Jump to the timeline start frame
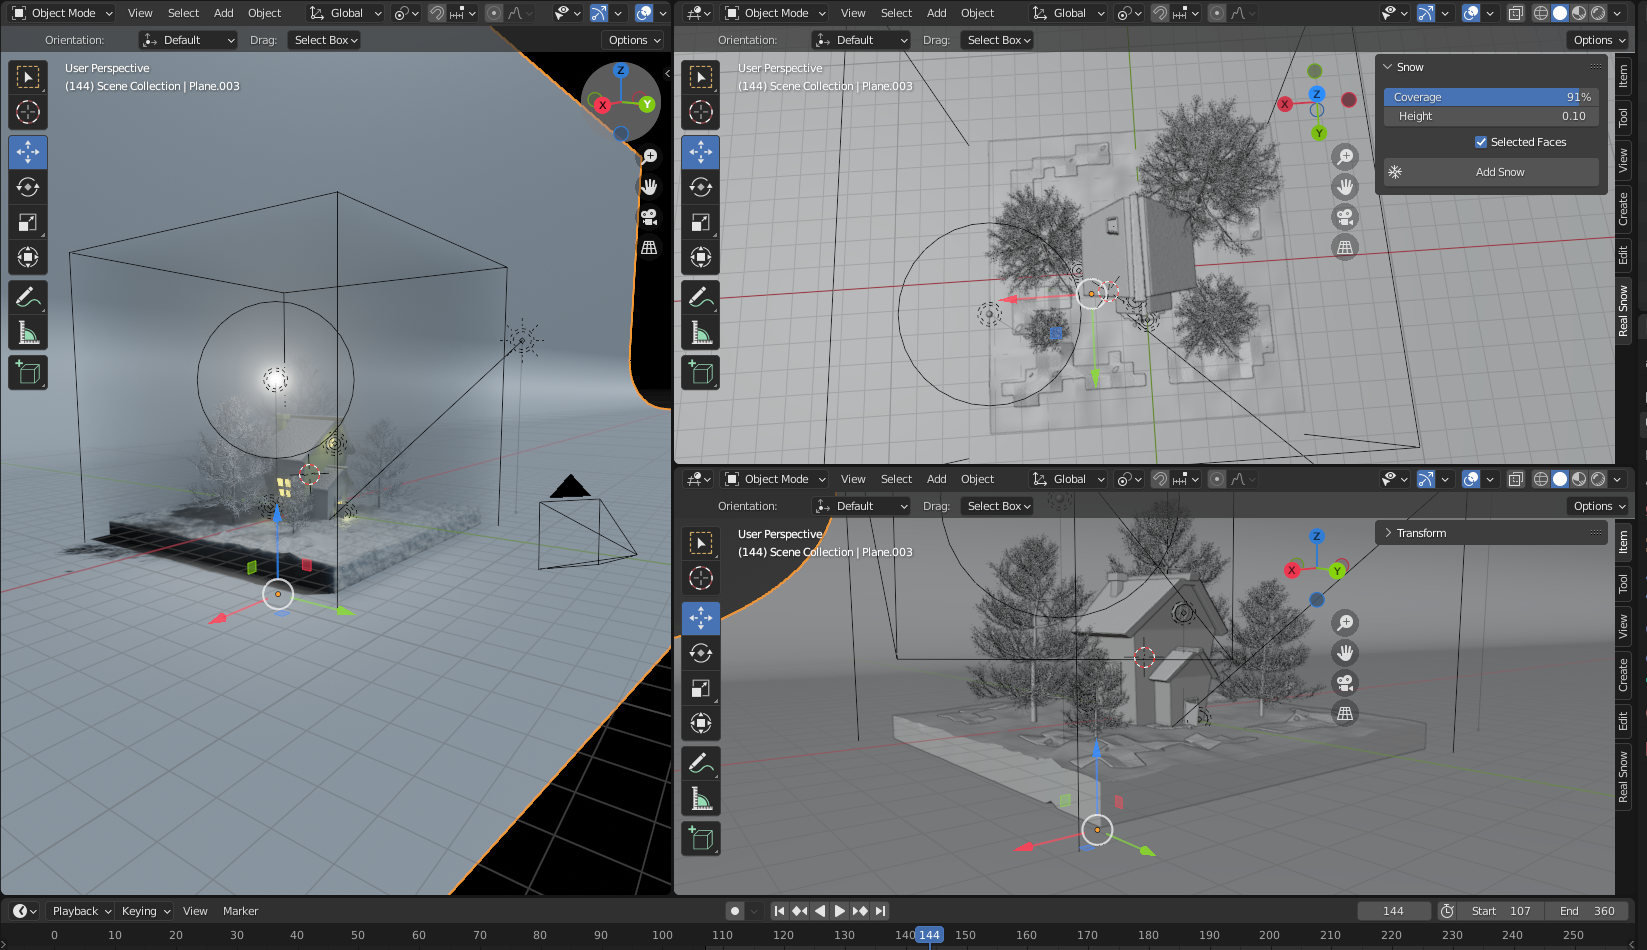The height and width of the screenshot is (950, 1647). pos(779,911)
